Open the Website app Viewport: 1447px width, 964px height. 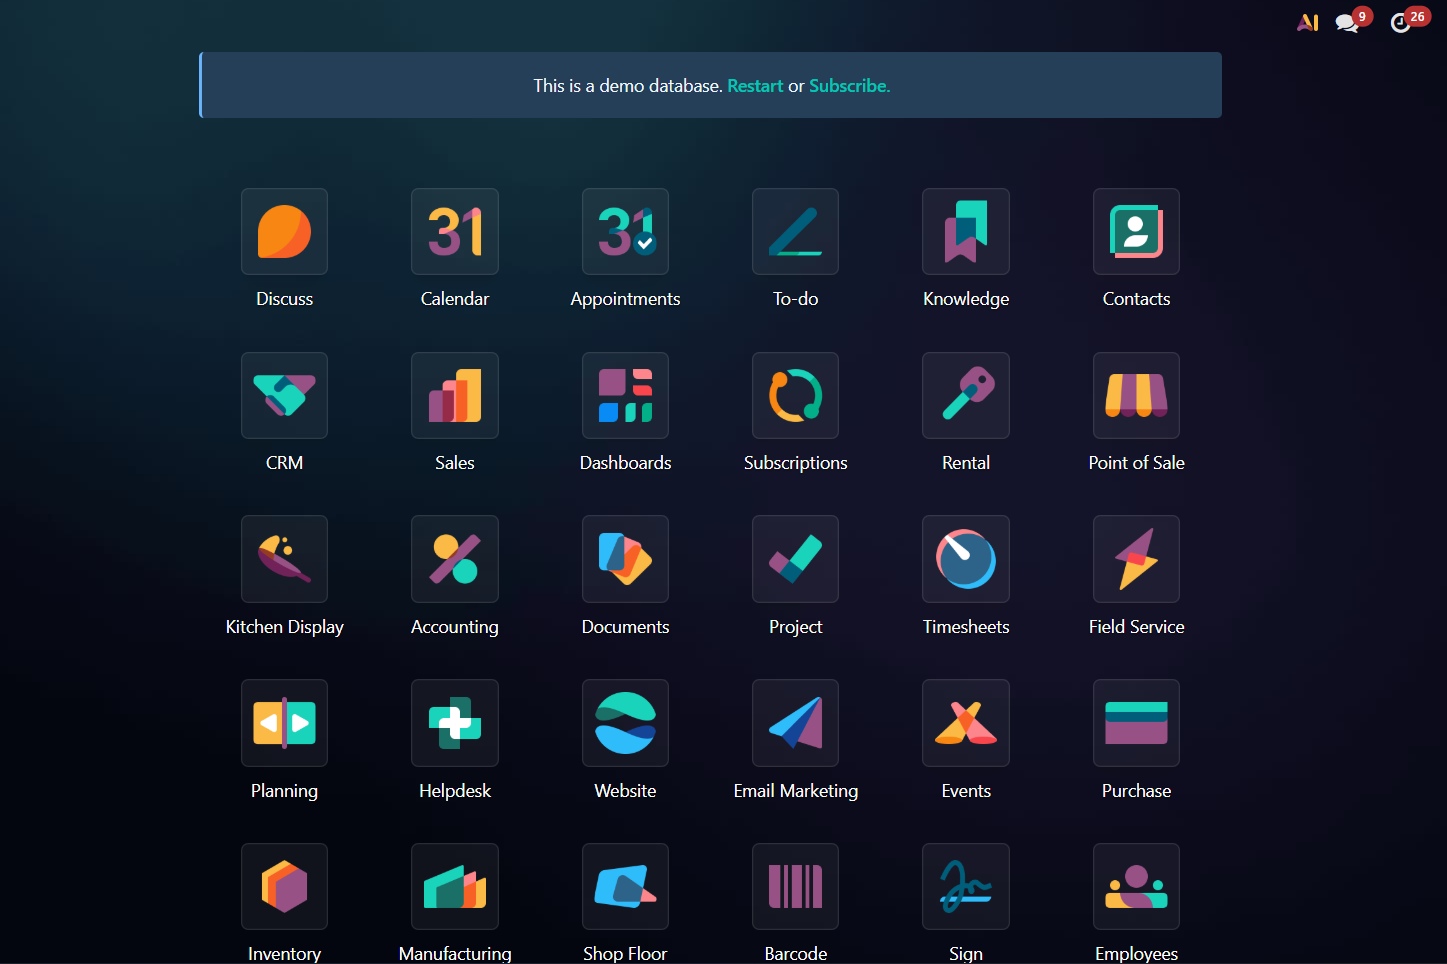click(x=625, y=723)
